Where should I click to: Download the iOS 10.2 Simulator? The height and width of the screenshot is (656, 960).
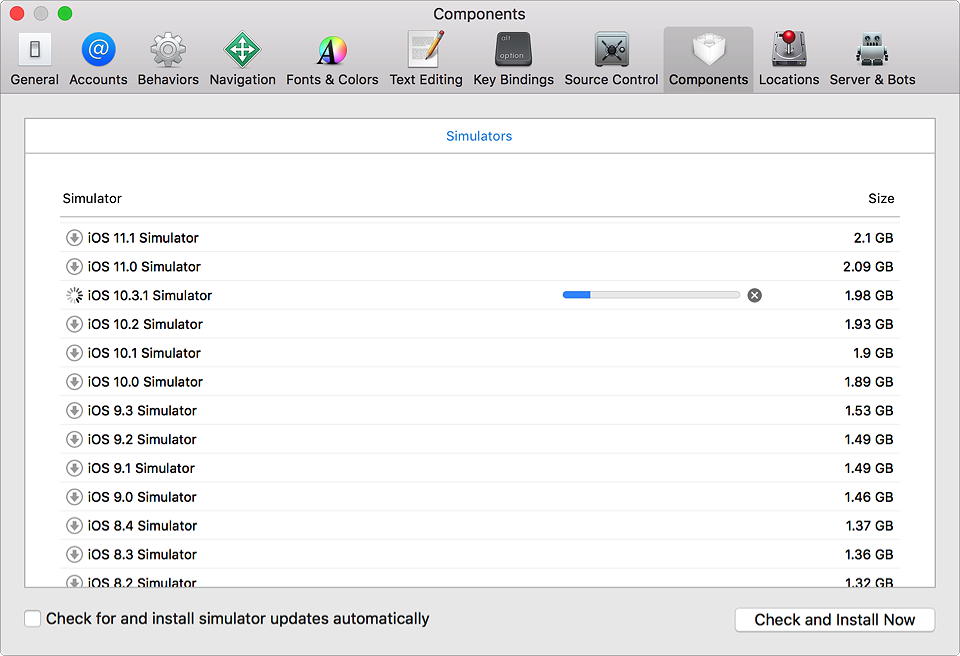(74, 324)
